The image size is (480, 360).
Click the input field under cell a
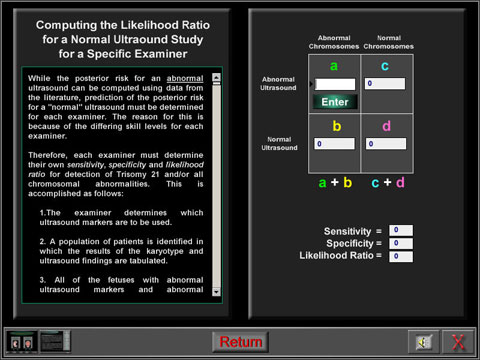pyautogui.click(x=335, y=84)
